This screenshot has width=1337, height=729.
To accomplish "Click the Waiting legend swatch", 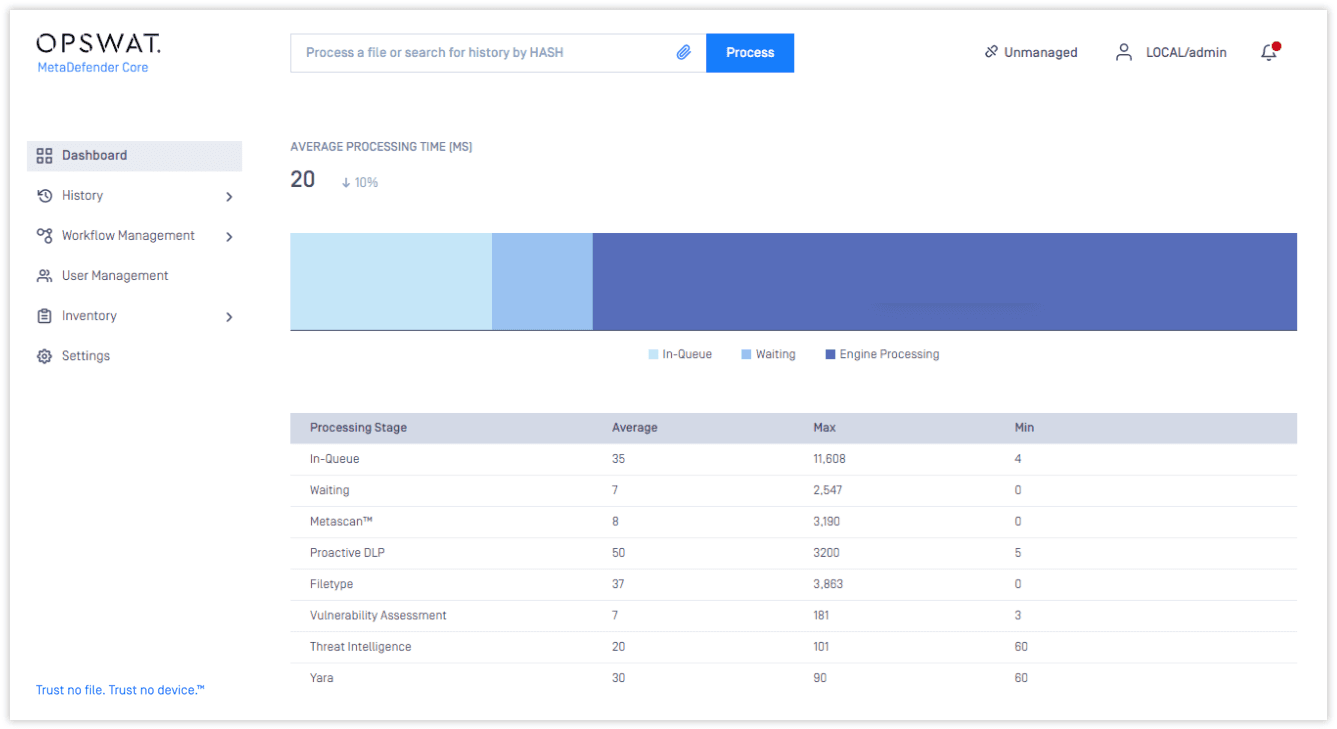I will (x=746, y=355).
